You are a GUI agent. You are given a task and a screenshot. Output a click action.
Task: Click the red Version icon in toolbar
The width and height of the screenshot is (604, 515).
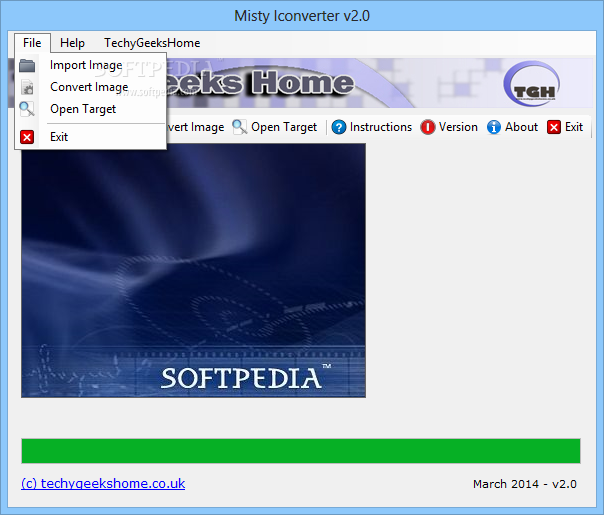coord(428,127)
